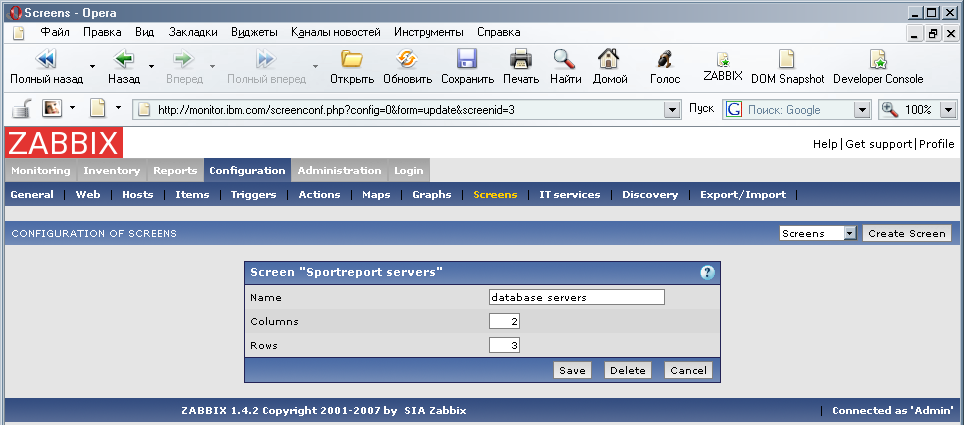Print the page with the Печать icon

coord(521,59)
